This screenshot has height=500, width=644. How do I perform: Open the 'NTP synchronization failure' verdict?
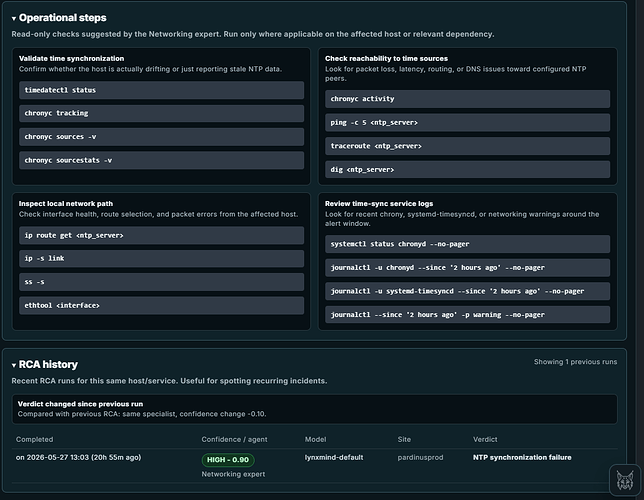pos(522,458)
